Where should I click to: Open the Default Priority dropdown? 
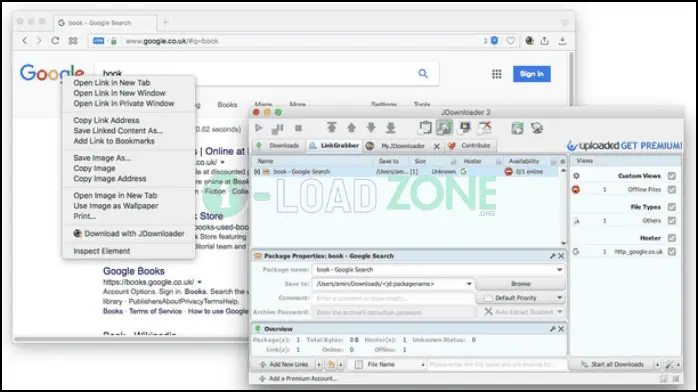click(560, 298)
